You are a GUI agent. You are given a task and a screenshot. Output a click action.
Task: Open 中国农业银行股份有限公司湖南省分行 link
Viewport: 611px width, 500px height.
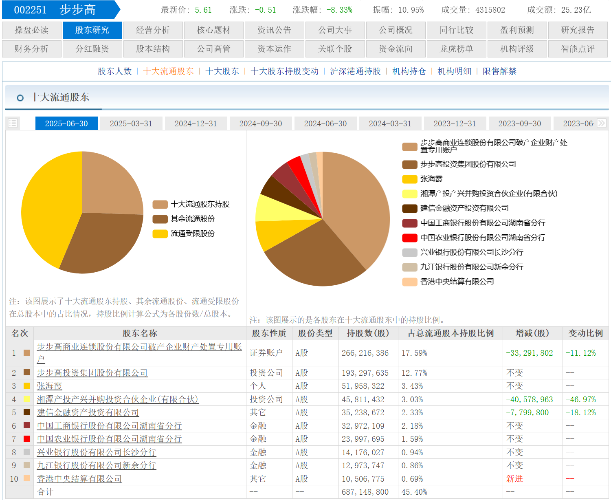click(109, 439)
